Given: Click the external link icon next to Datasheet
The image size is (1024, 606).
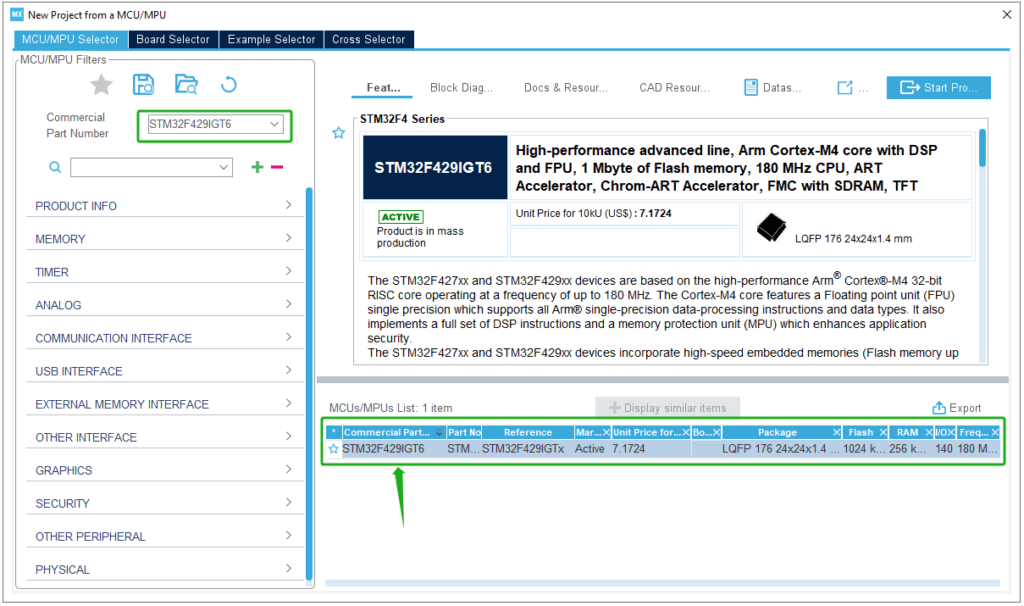Looking at the screenshot, I should [x=845, y=88].
